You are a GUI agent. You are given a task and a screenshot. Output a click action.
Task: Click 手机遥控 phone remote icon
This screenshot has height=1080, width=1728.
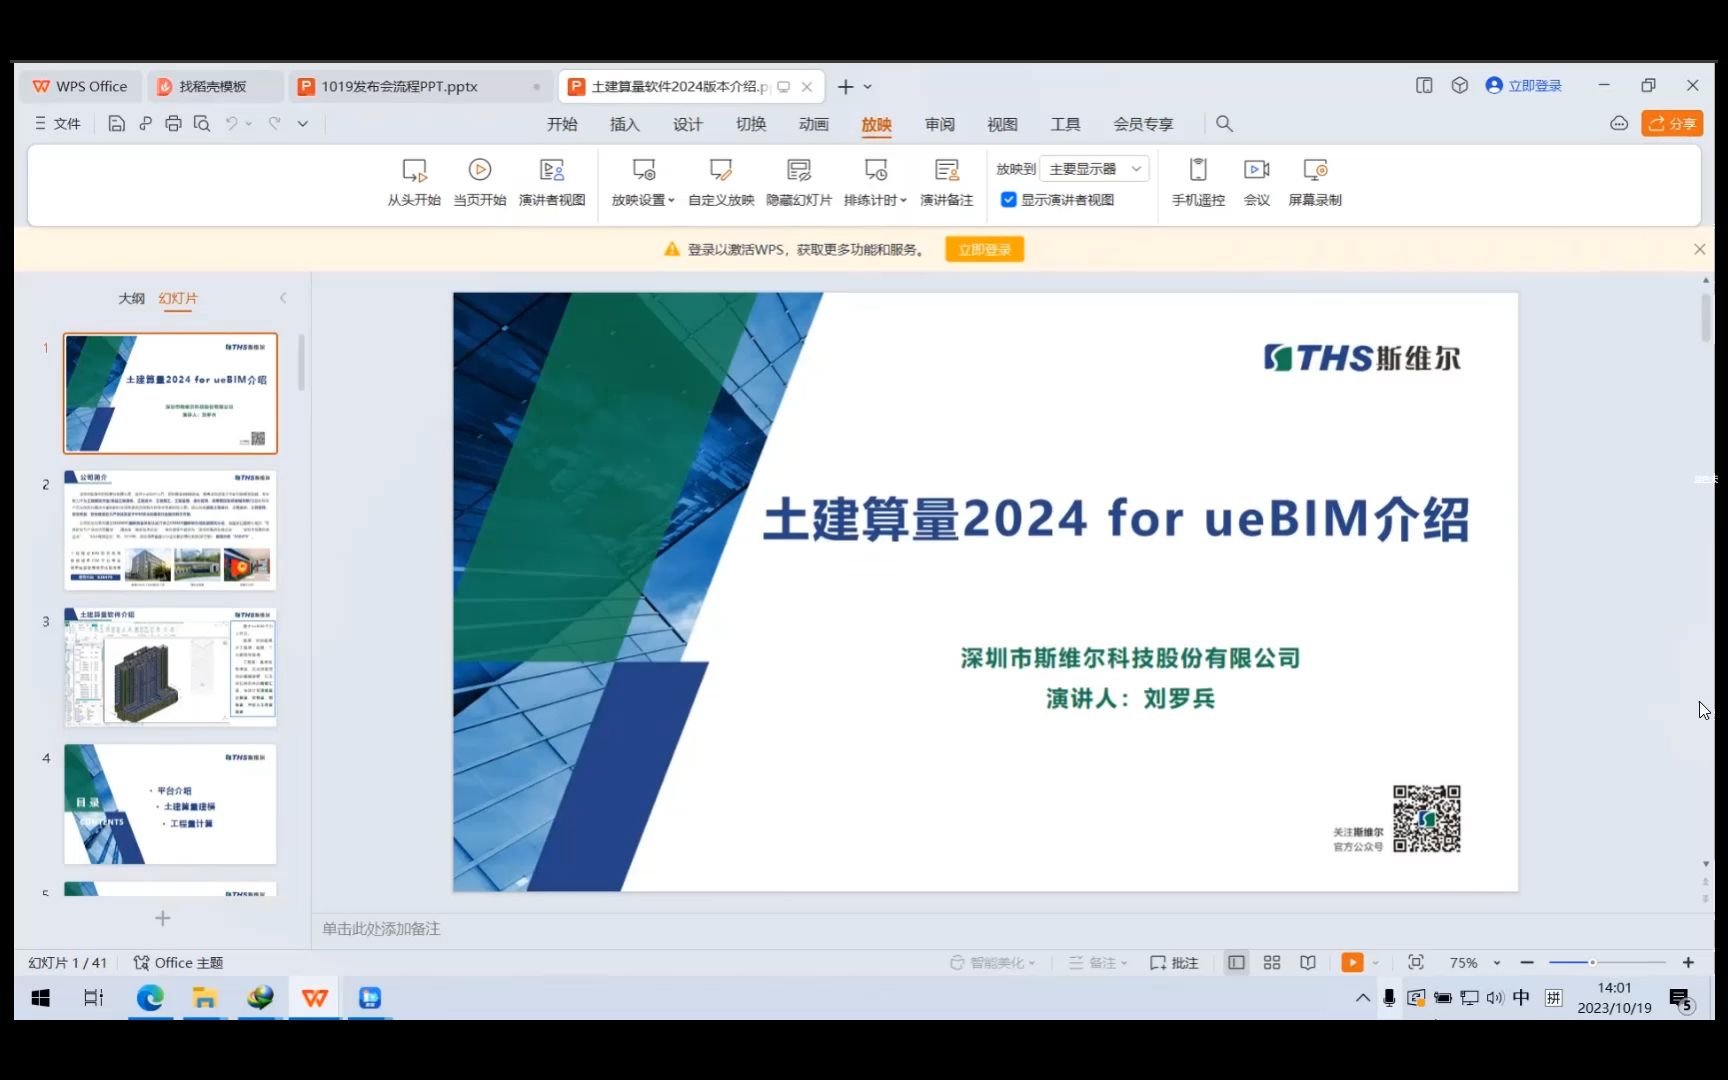coord(1198,170)
